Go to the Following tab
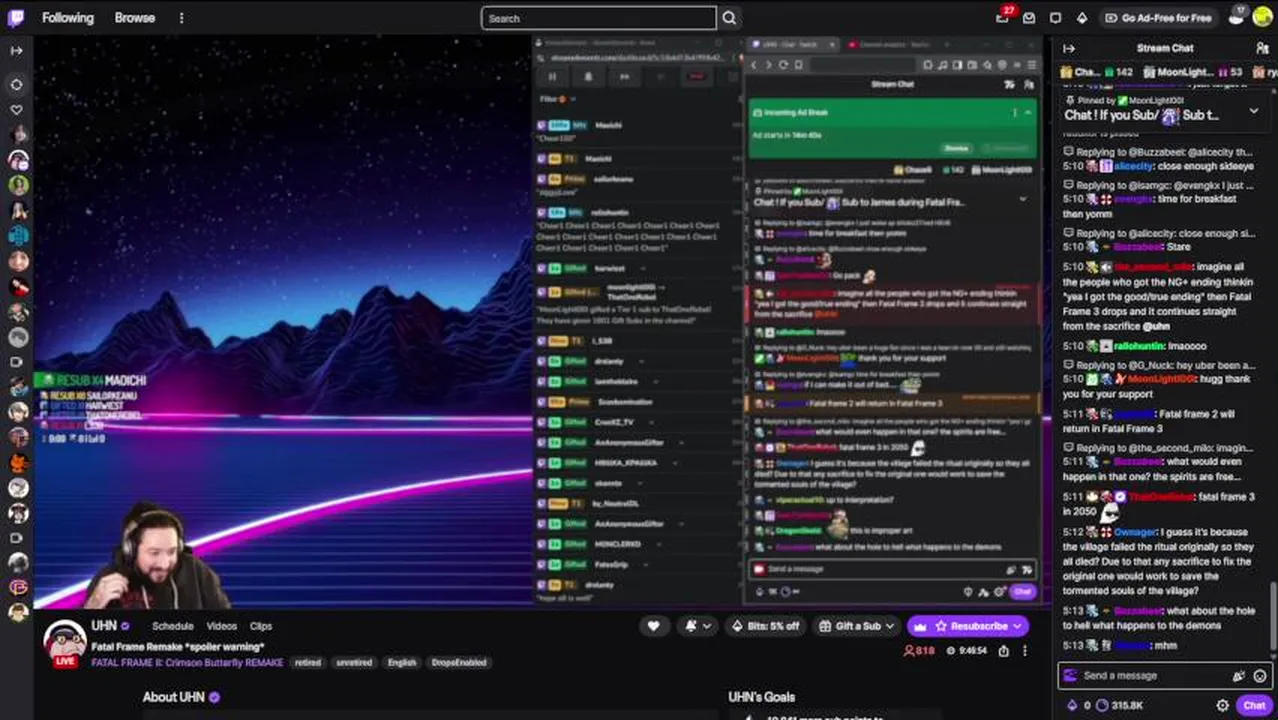1278x720 pixels. 67,17
